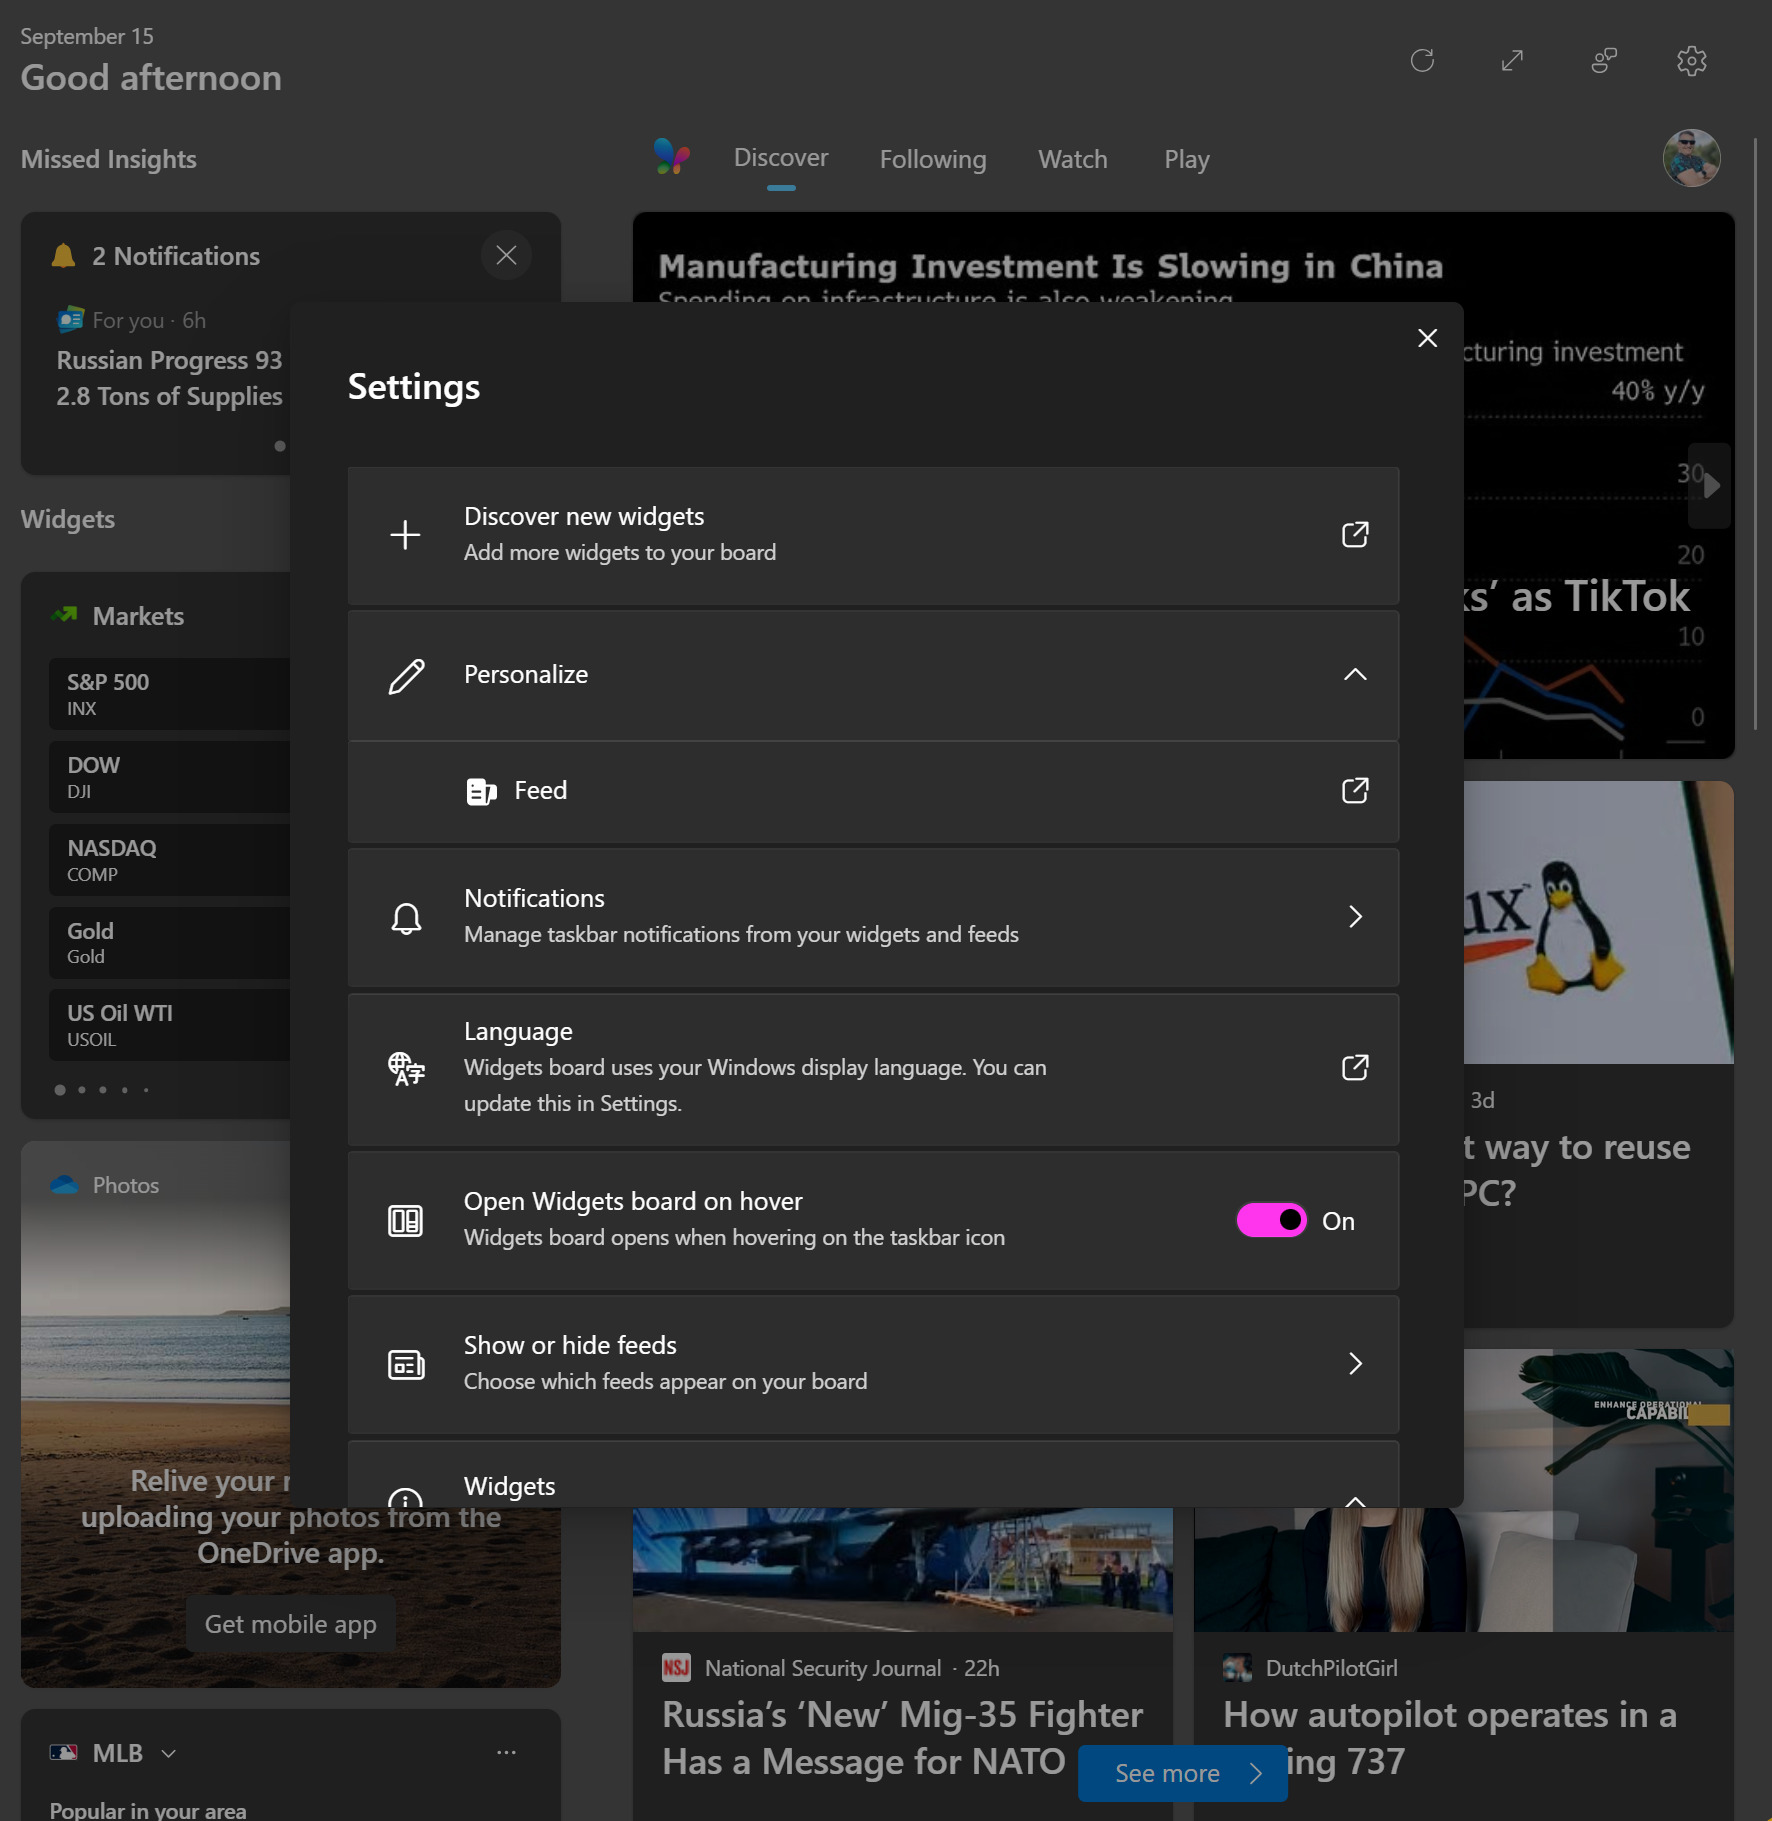Close the Settings dialog

pos(1427,338)
